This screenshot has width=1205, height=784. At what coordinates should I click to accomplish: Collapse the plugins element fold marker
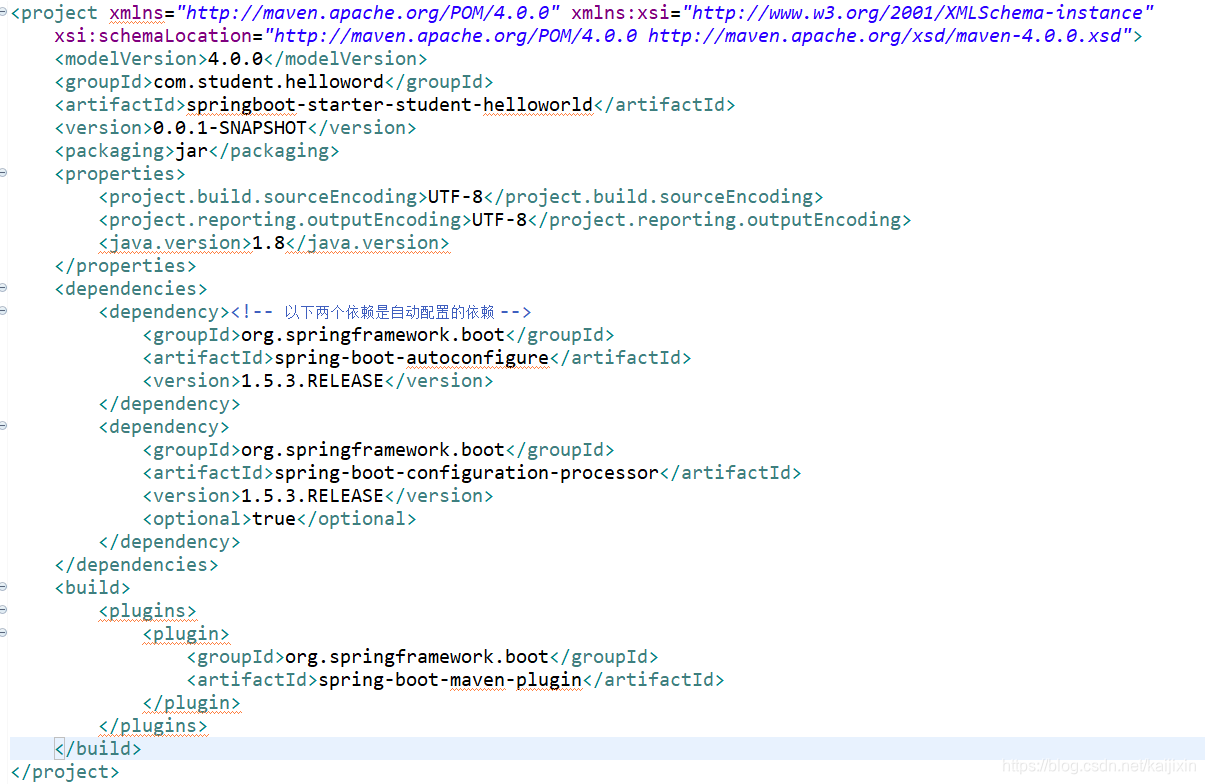[x=4, y=611]
